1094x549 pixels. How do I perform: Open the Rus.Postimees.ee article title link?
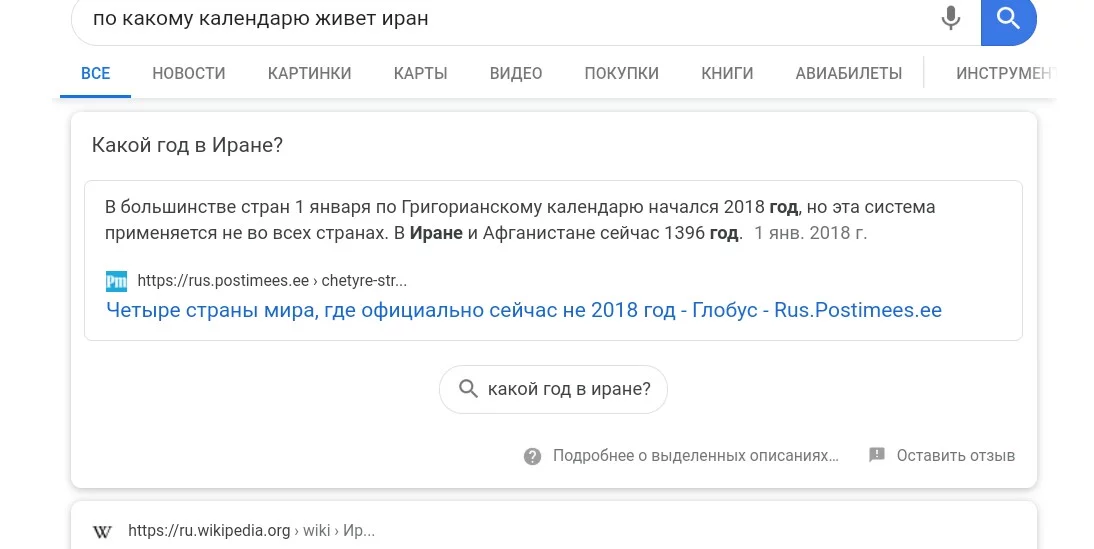(524, 310)
